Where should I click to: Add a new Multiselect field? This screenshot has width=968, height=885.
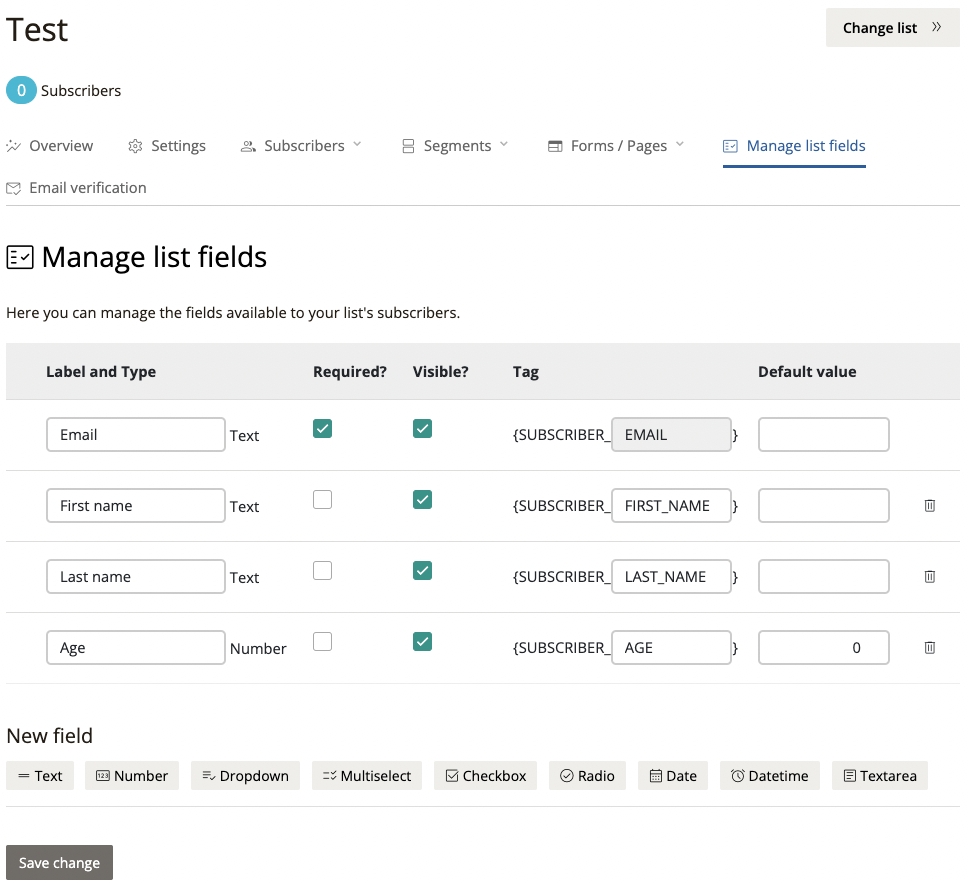[367, 776]
